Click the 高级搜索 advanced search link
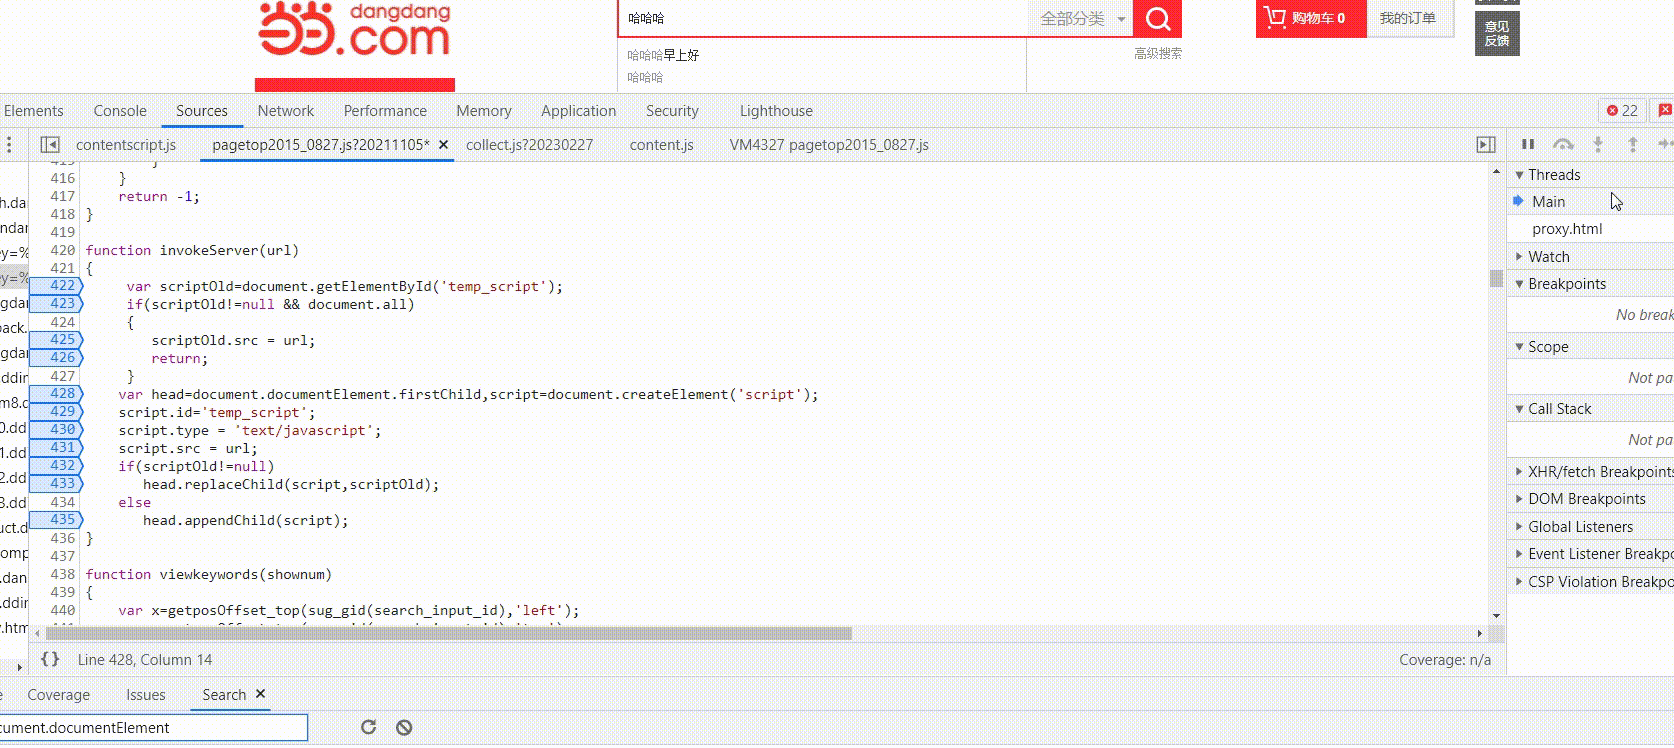Image resolution: width=1674 pixels, height=748 pixels. 1158,54
